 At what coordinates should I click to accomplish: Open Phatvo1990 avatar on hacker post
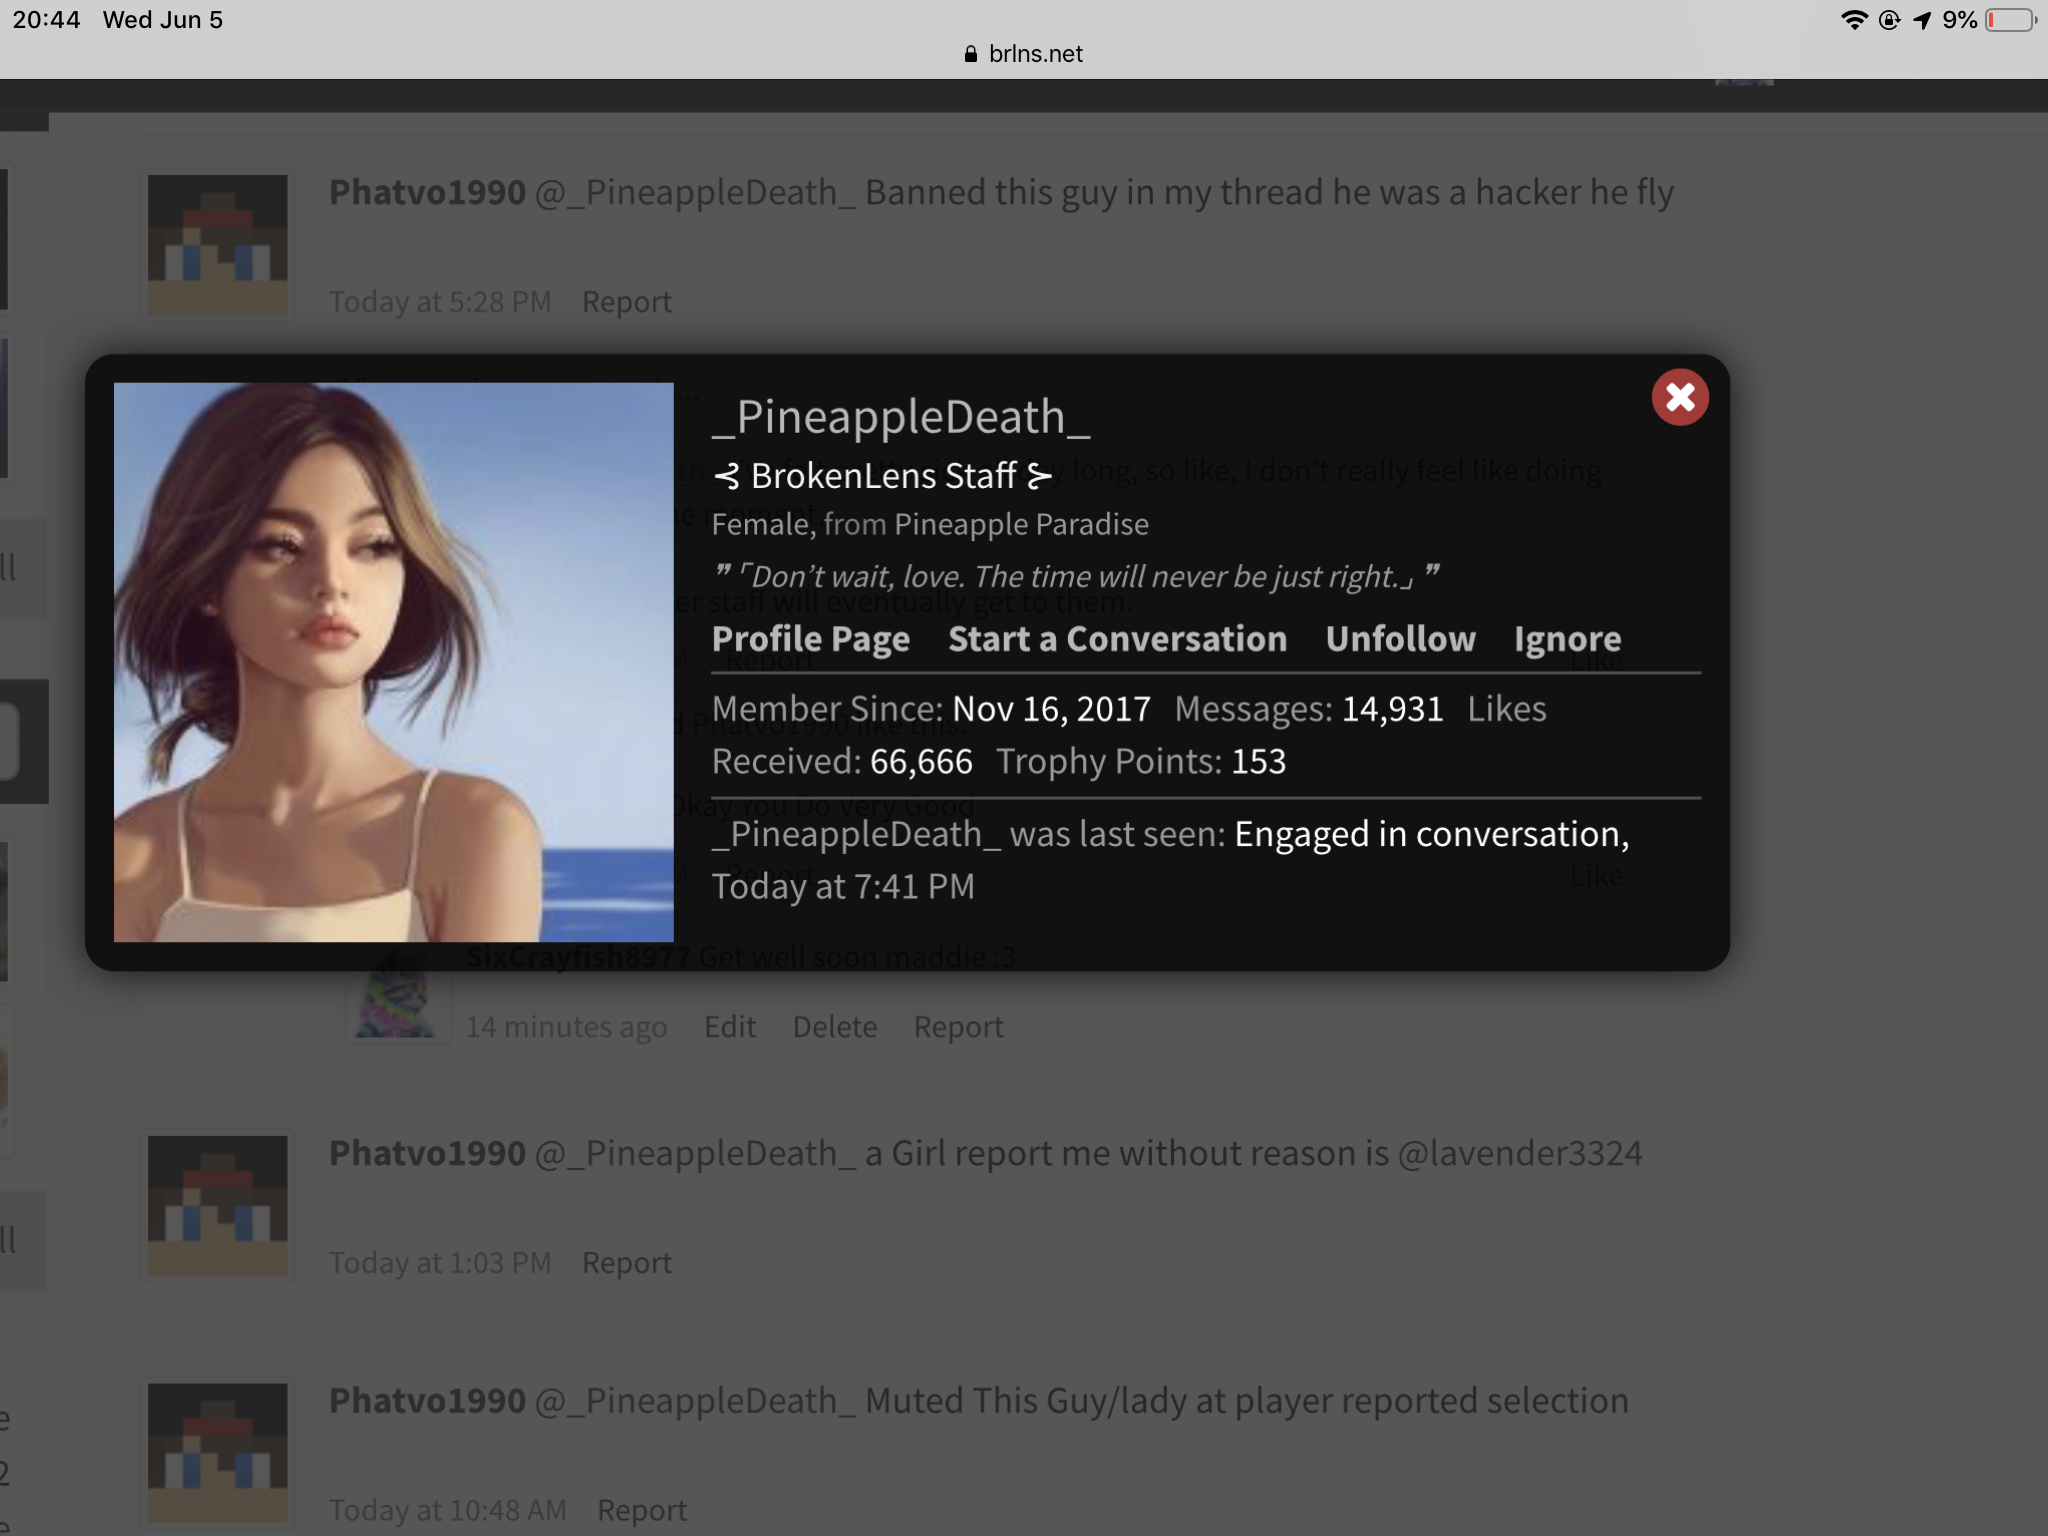click(218, 245)
